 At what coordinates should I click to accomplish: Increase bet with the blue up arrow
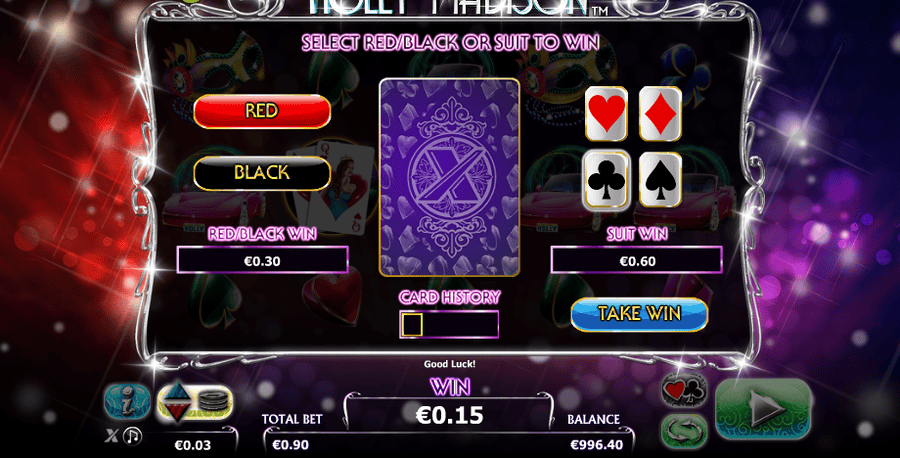tap(177, 390)
